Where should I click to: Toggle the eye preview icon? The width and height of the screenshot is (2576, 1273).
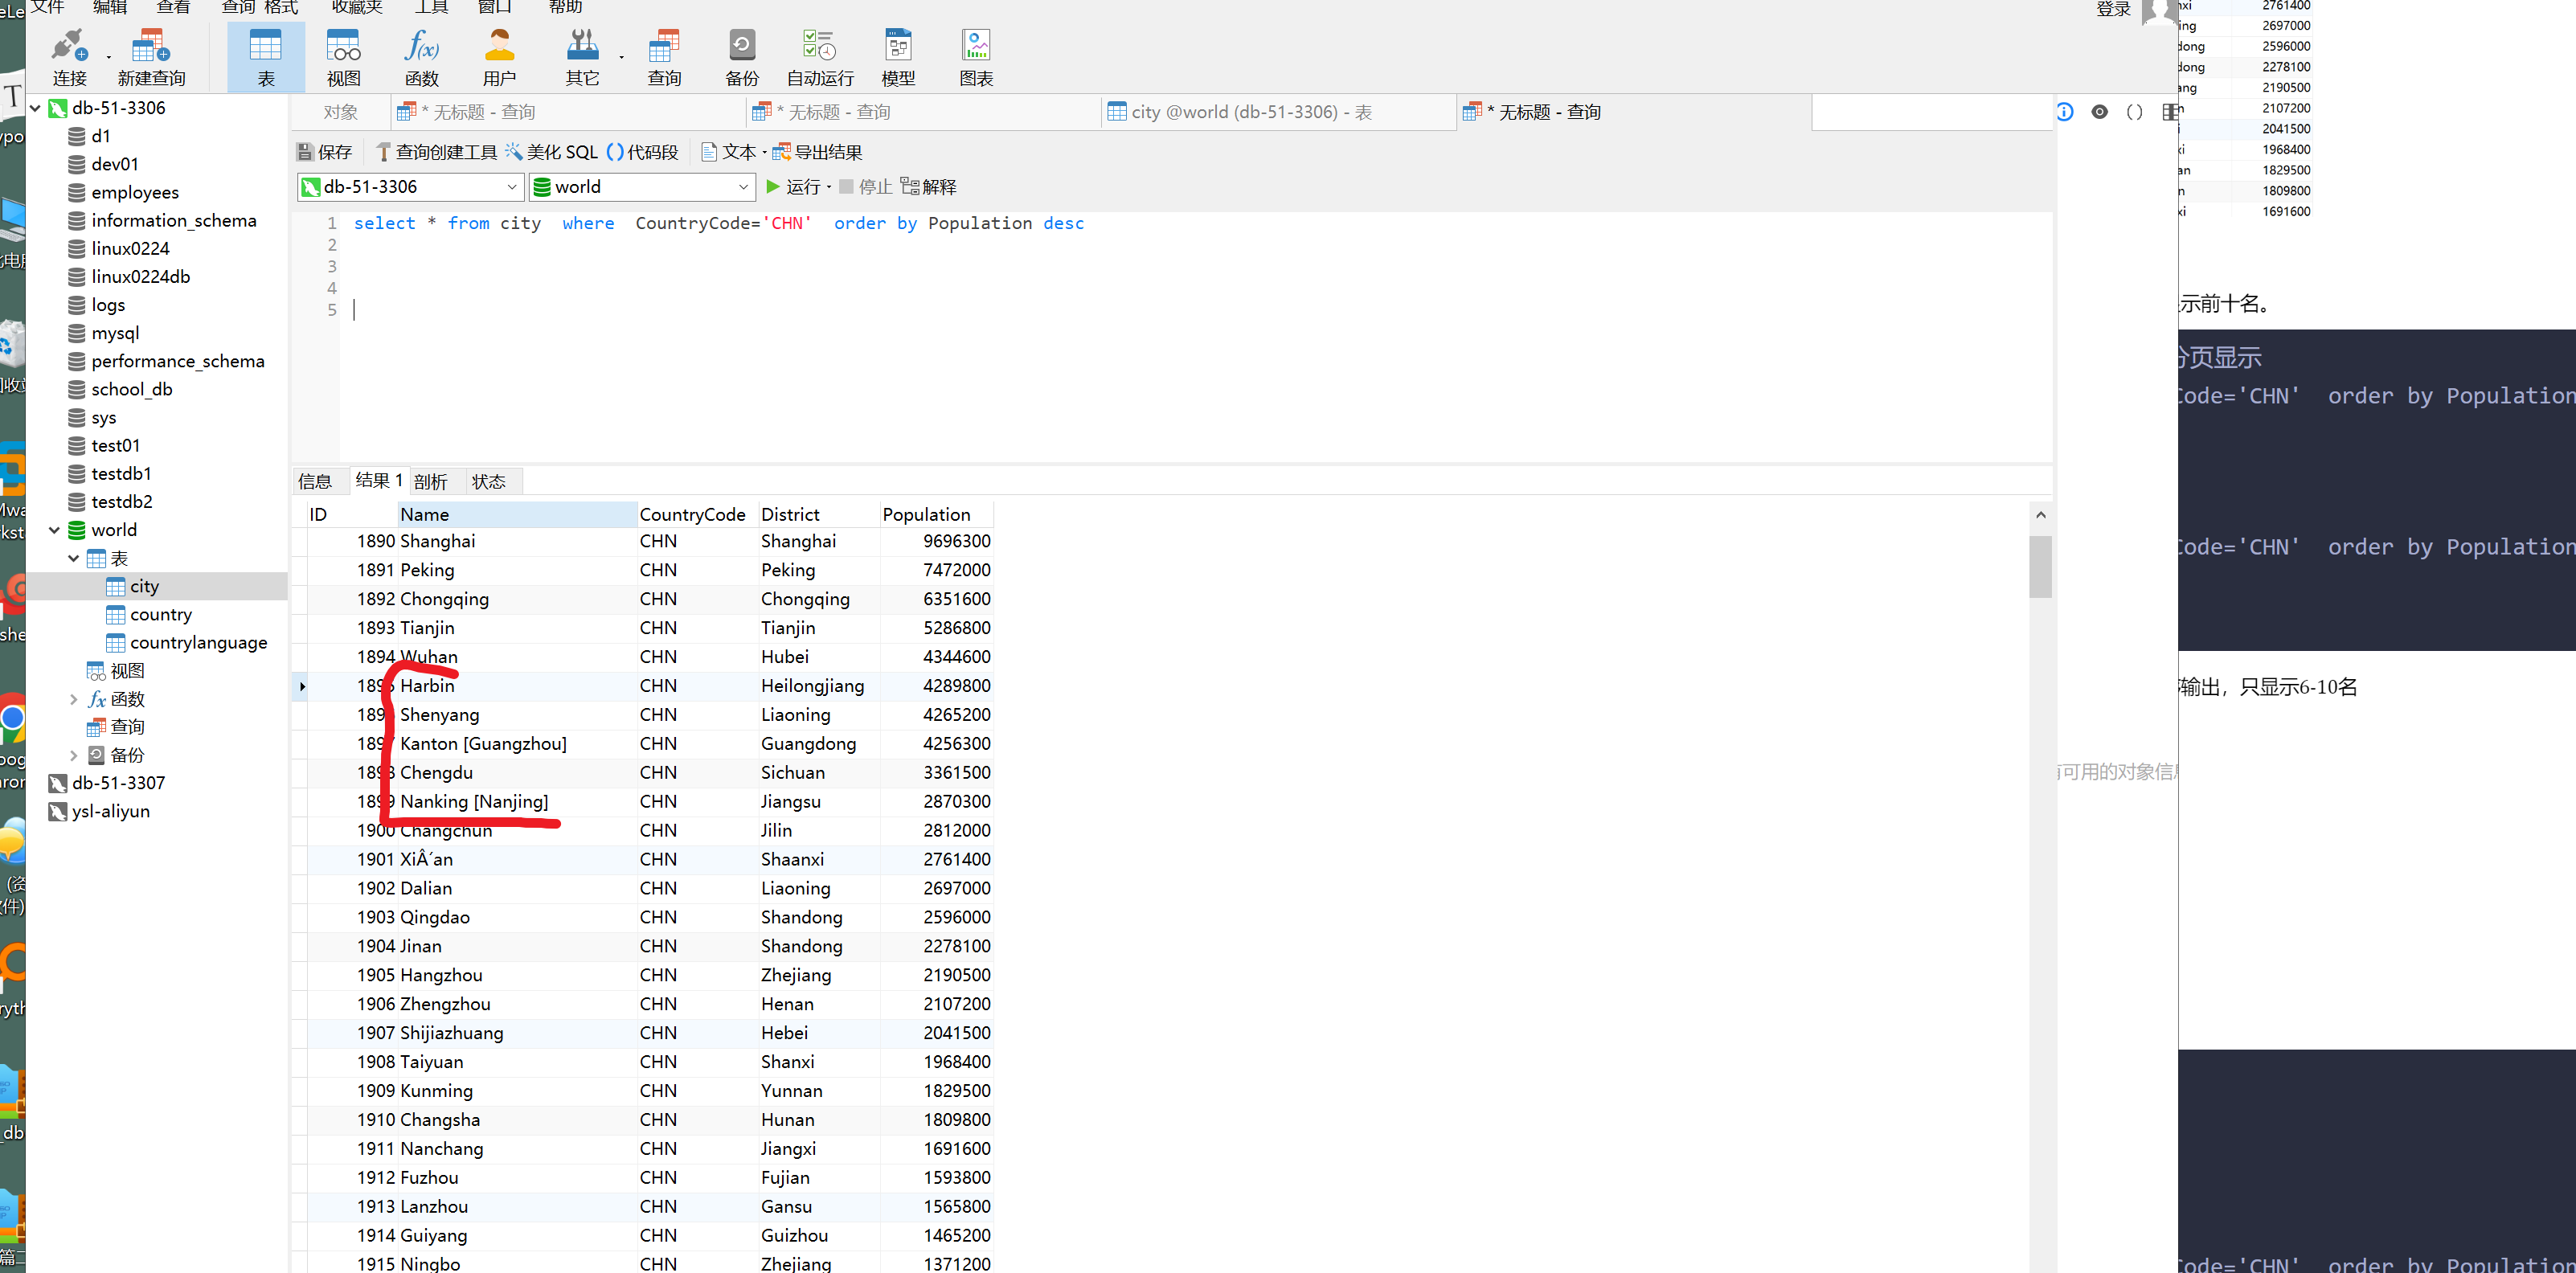(x=2099, y=112)
